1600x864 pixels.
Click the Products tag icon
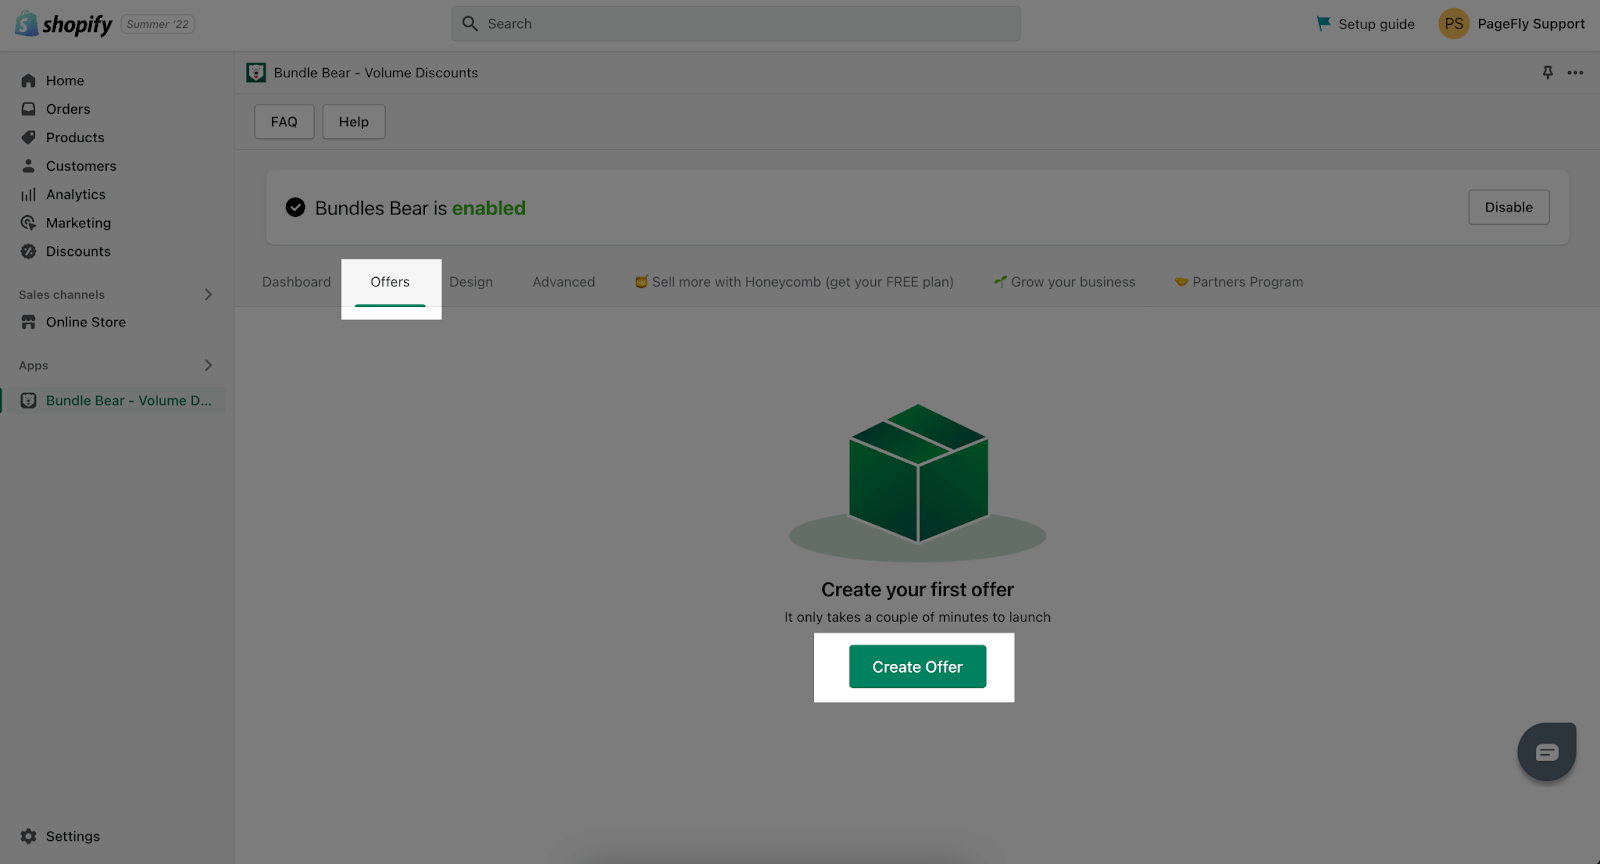(28, 138)
